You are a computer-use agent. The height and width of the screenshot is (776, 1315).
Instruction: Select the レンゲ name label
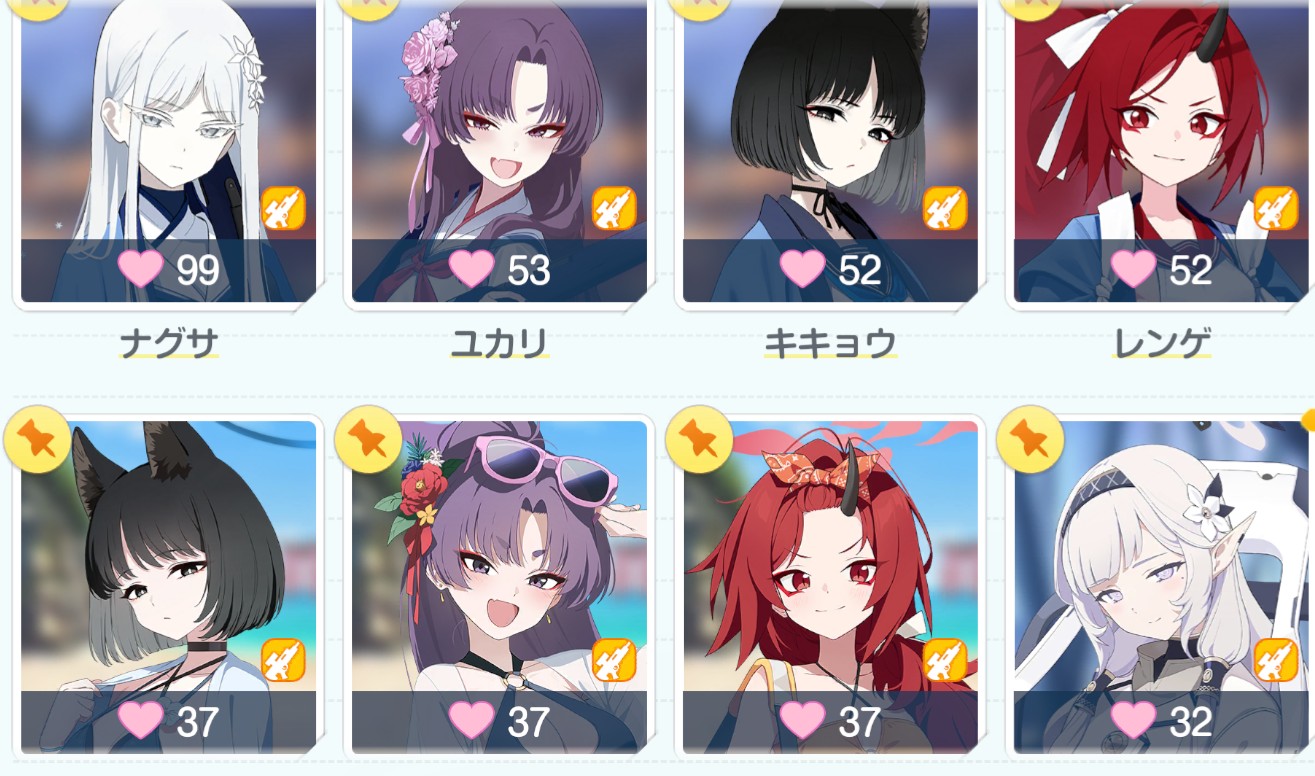click(x=1162, y=344)
